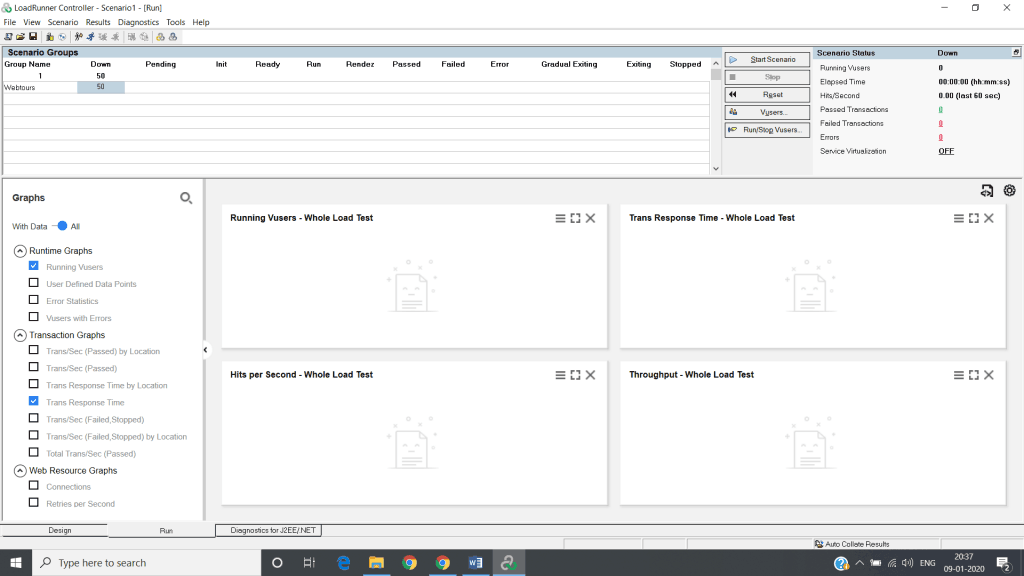1024x576 pixels.
Task: Toggle the With Data / All switch
Action: click(x=60, y=226)
